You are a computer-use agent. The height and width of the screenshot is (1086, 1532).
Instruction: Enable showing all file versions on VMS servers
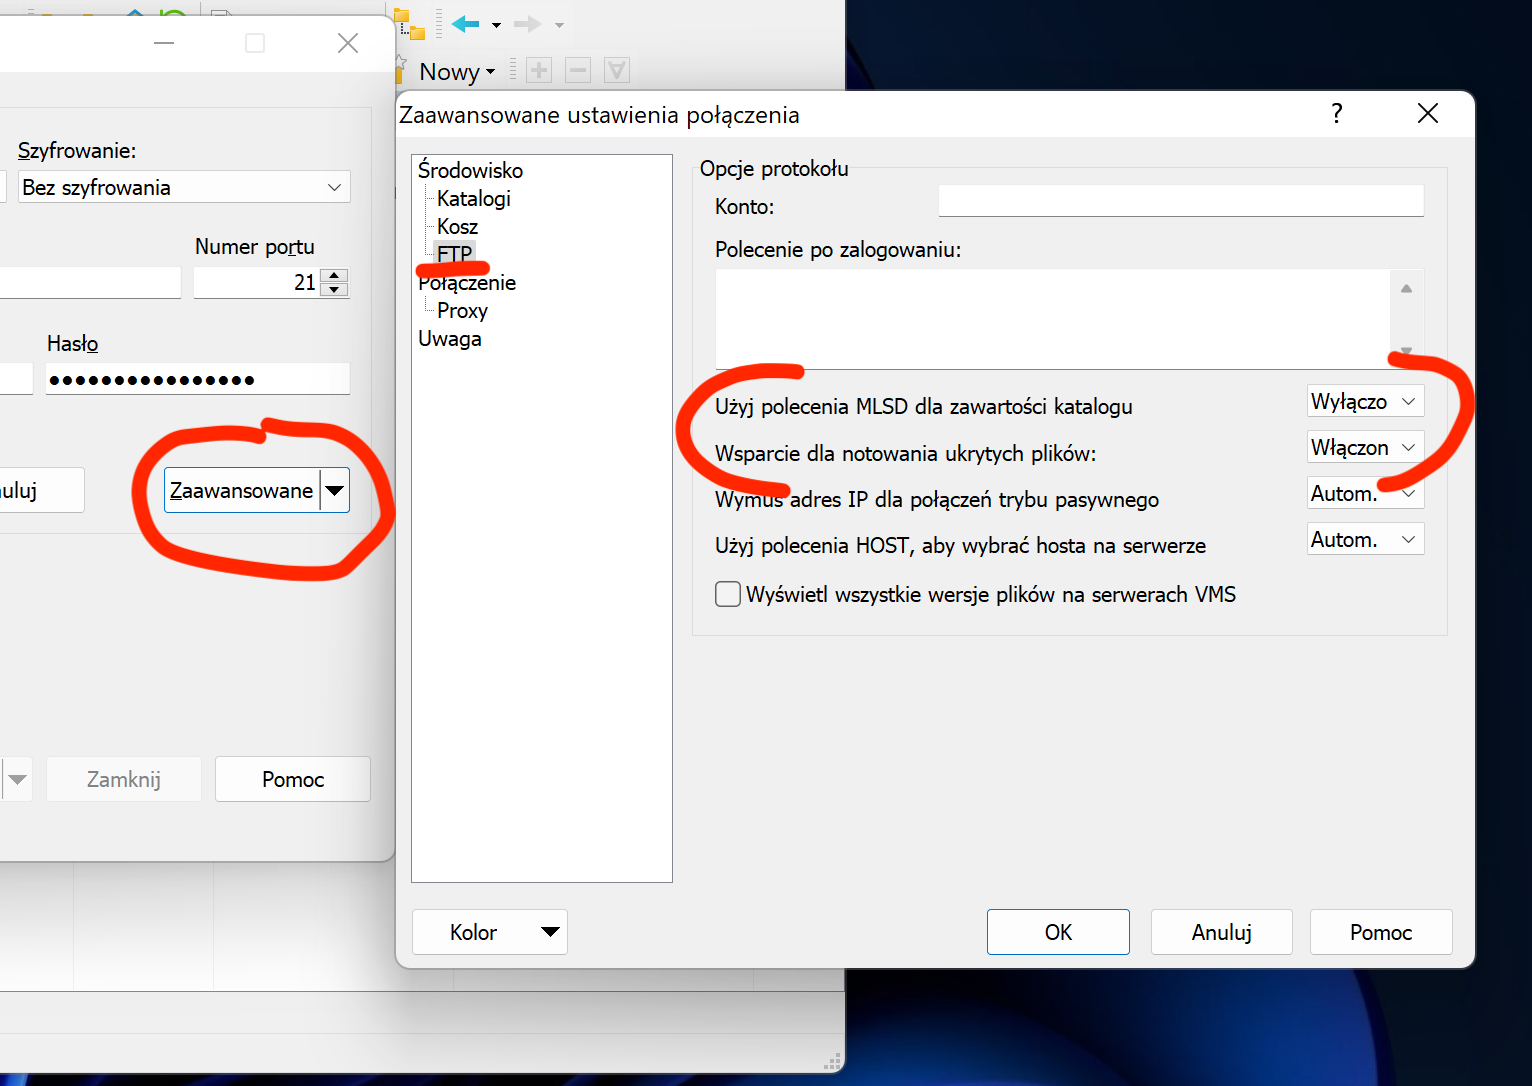[x=728, y=595]
